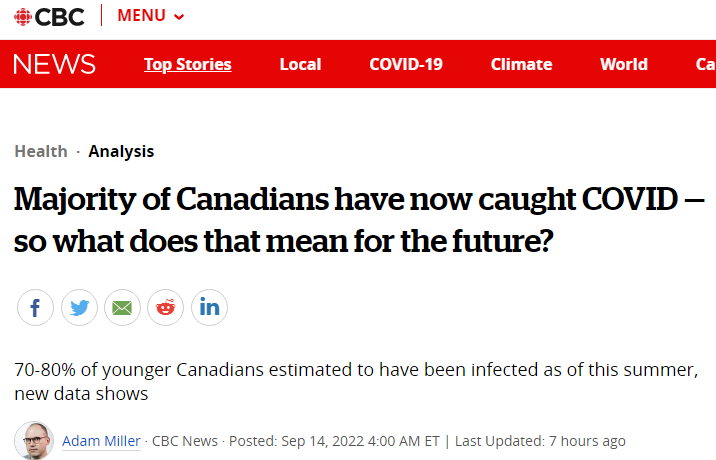Click the partially visible Canada nav item
716x460 pixels.
pyautogui.click(x=705, y=64)
